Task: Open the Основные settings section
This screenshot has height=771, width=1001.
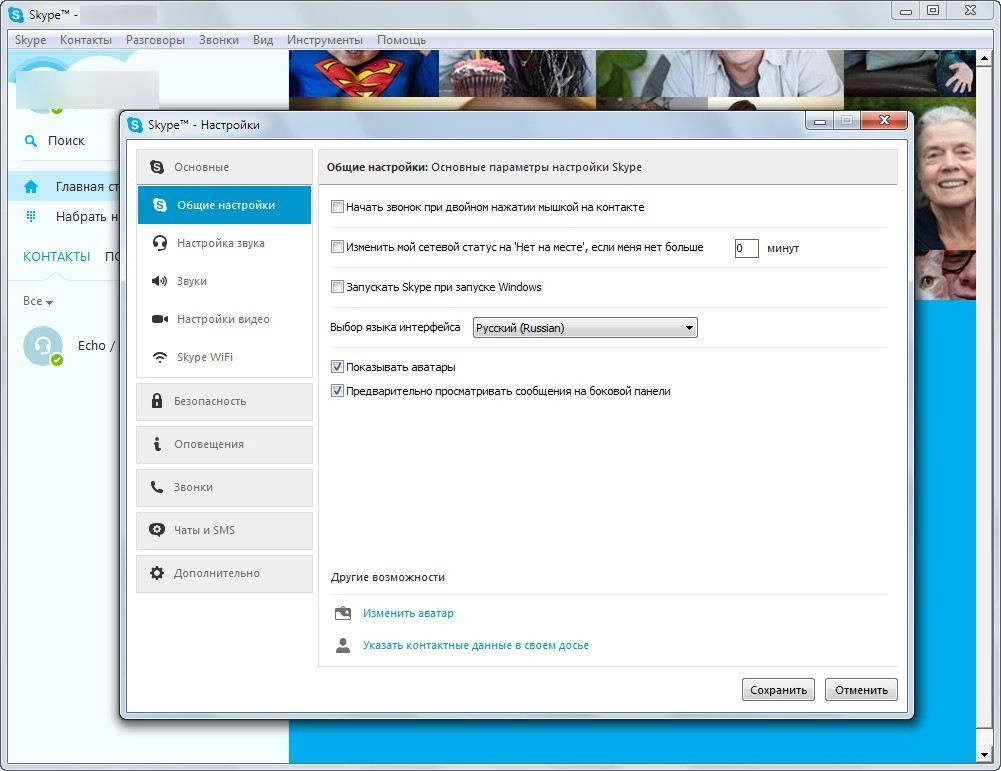Action: (x=224, y=167)
